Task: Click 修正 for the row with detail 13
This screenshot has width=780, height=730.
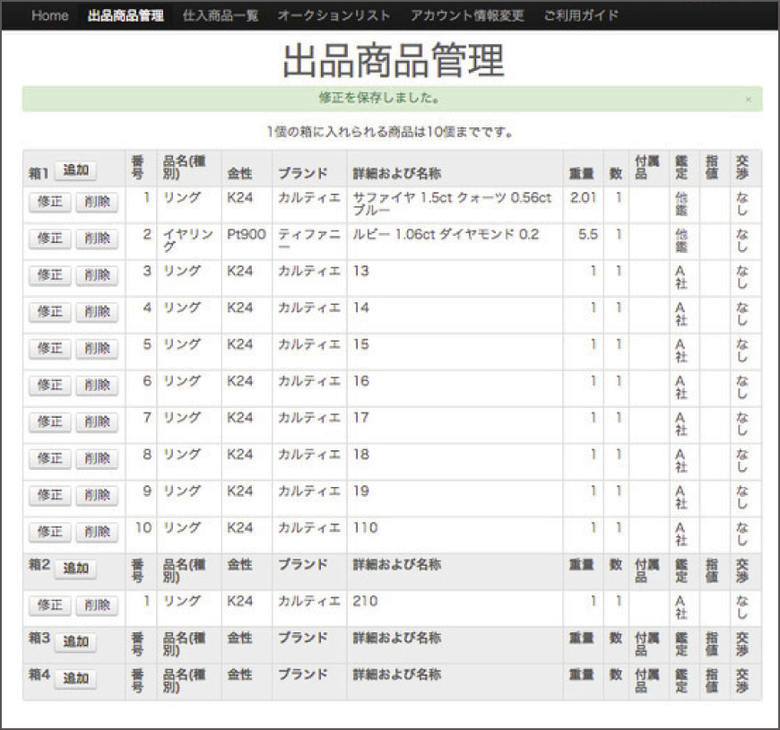Action: point(50,275)
